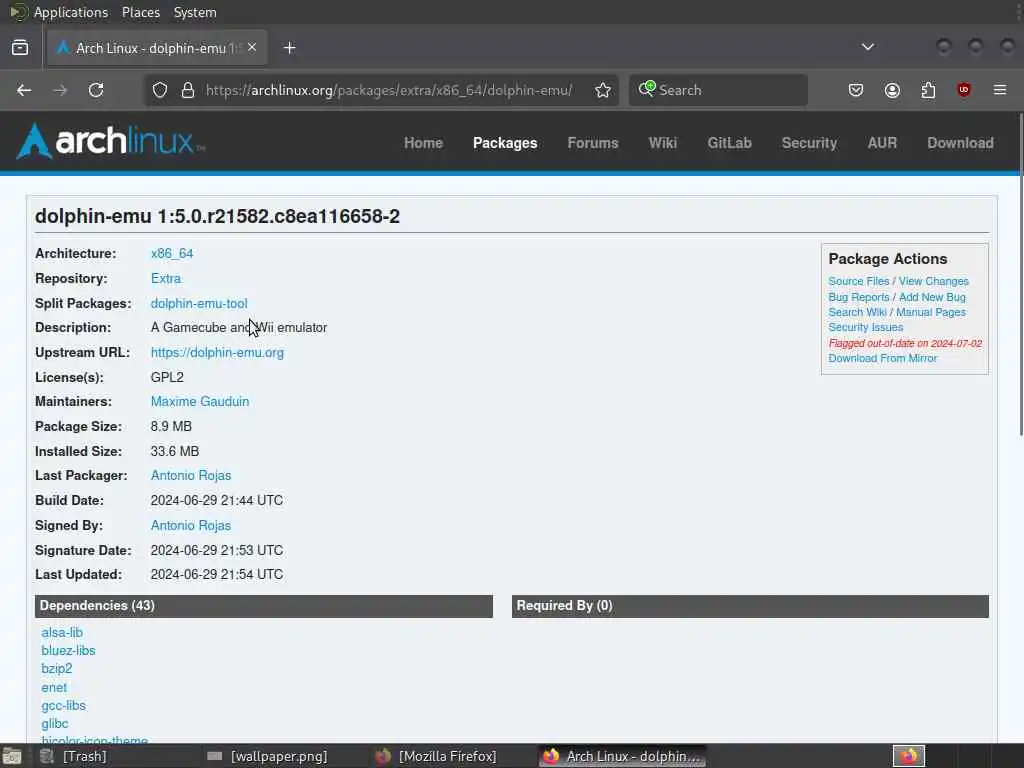Open the bzip2 dependency

click(57, 669)
